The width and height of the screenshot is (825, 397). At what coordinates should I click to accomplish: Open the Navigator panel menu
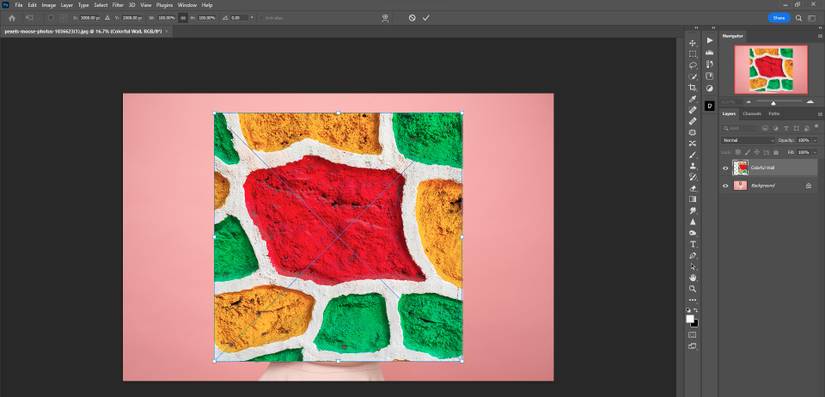(820, 36)
